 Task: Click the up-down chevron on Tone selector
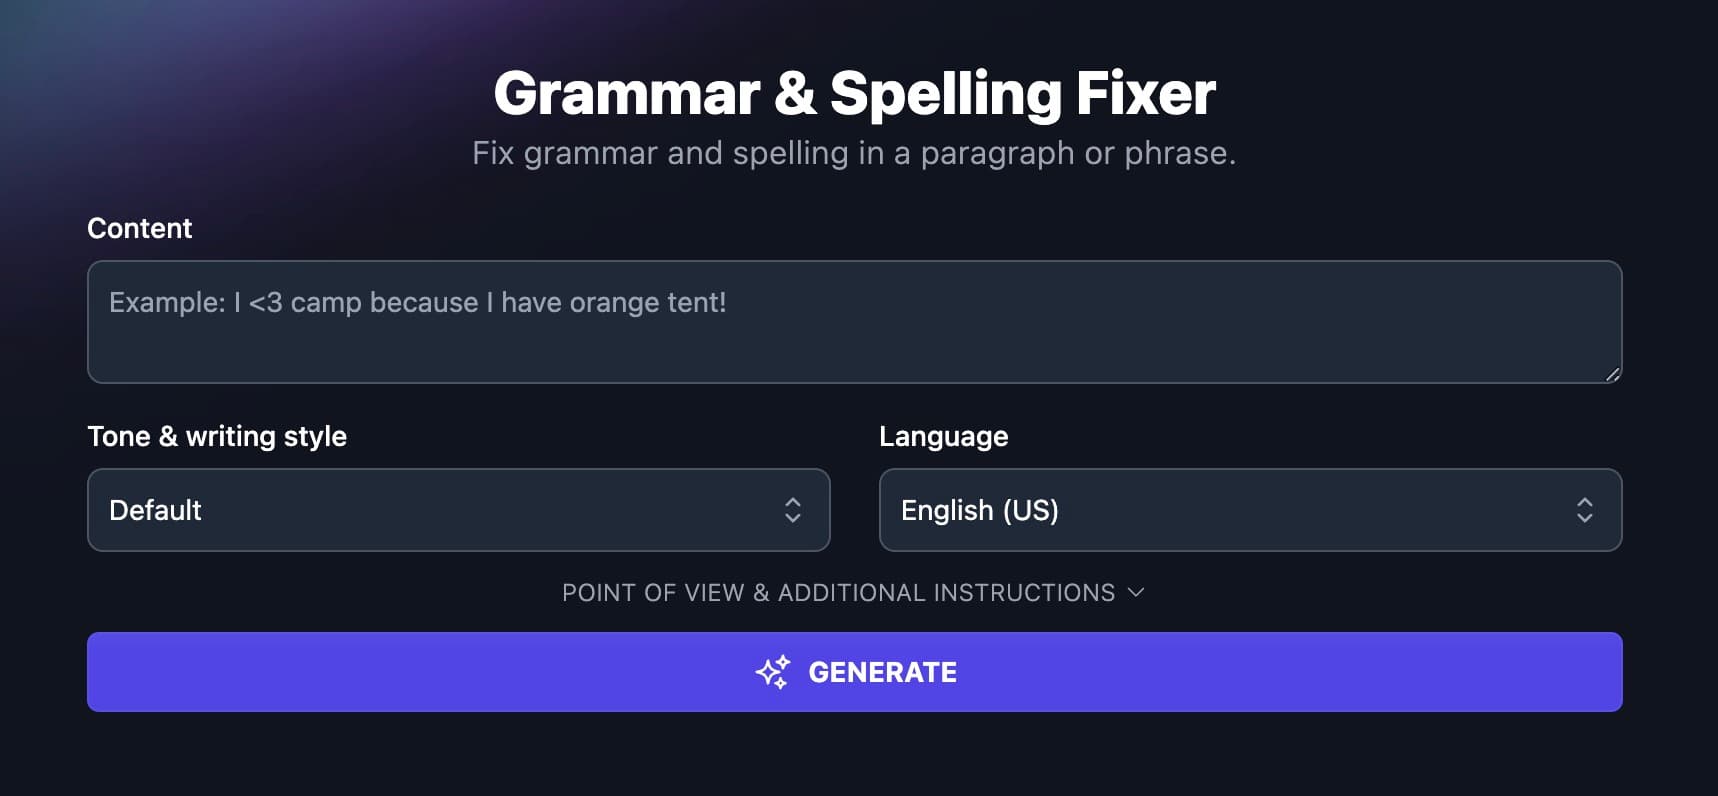791,510
